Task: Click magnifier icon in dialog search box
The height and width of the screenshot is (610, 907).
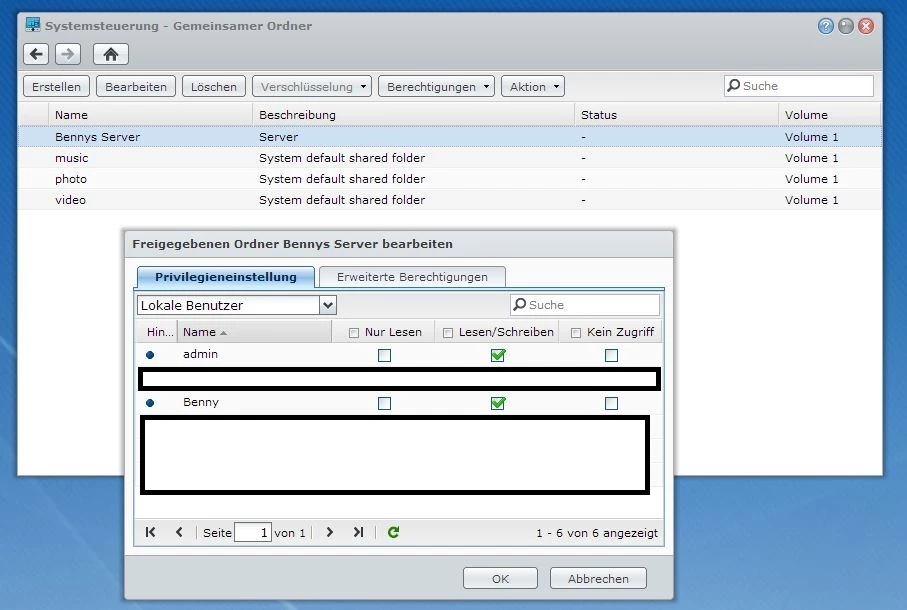Action: [519, 304]
